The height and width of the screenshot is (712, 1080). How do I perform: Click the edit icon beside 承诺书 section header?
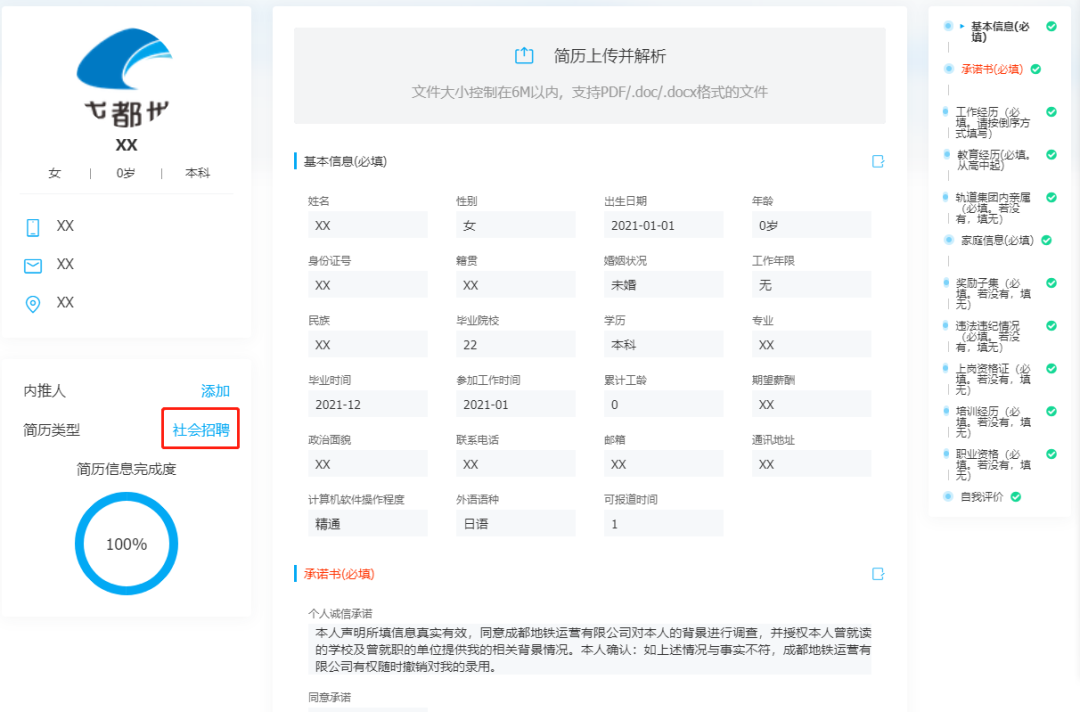click(x=877, y=573)
